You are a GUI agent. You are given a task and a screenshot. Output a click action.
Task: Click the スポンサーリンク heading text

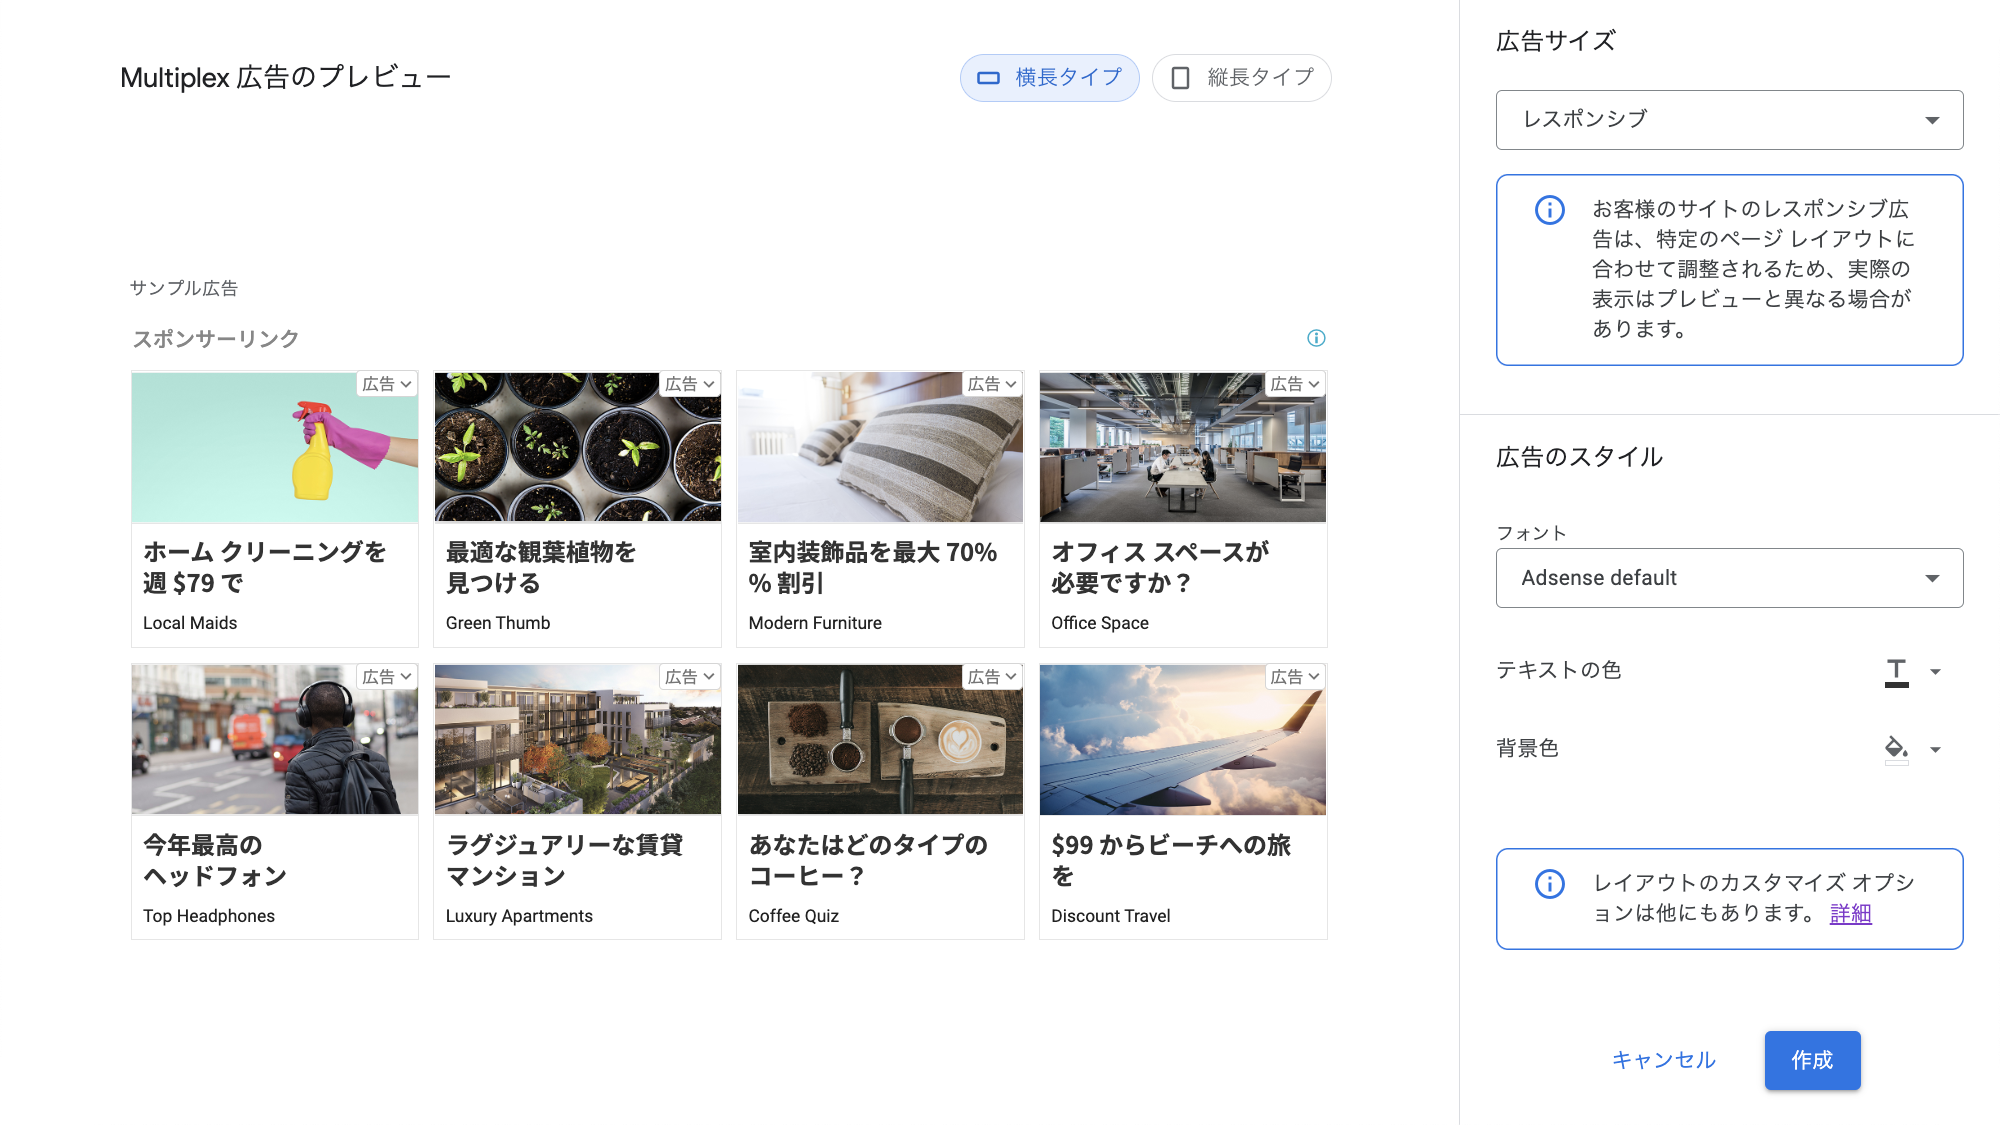[216, 339]
